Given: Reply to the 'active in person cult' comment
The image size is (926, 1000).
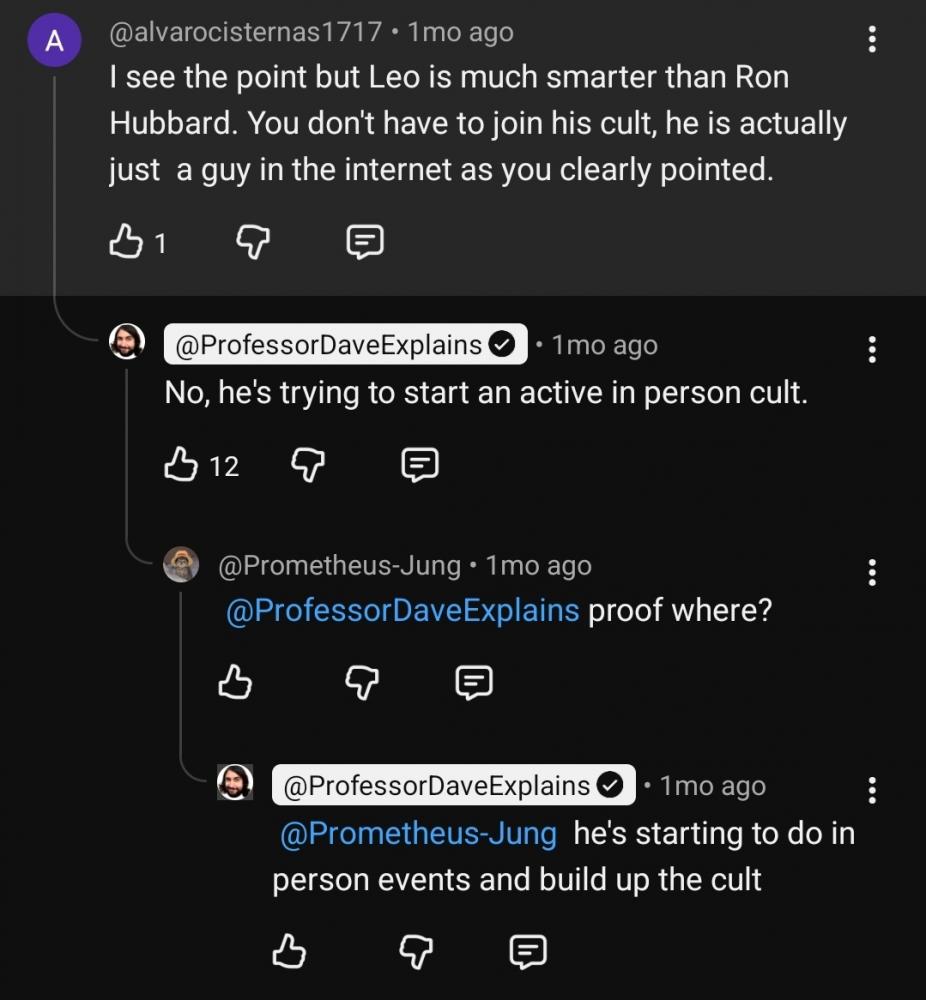Looking at the screenshot, I should tap(420, 464).
